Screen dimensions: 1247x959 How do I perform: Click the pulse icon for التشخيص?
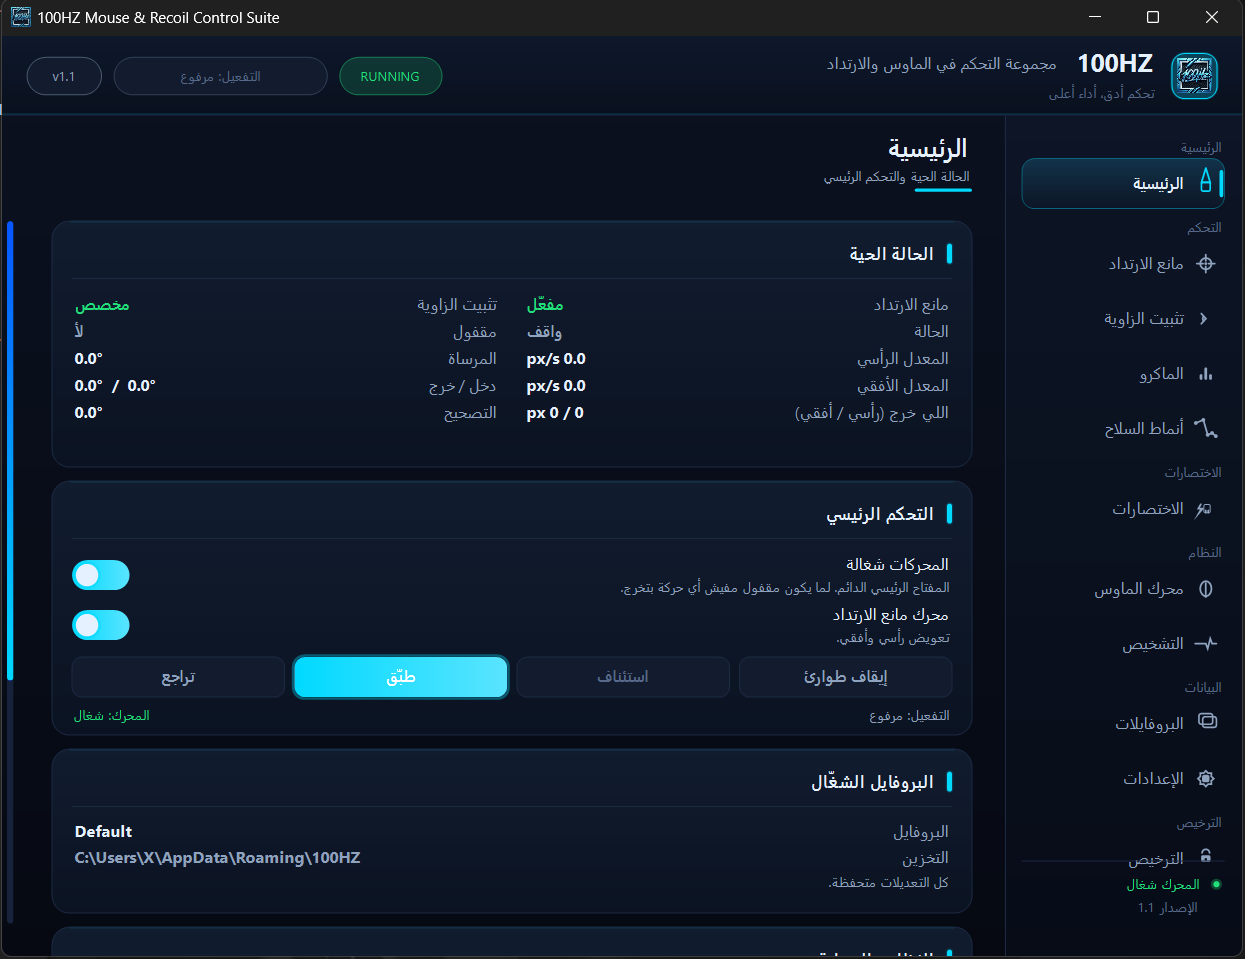tap(1206, 644)
